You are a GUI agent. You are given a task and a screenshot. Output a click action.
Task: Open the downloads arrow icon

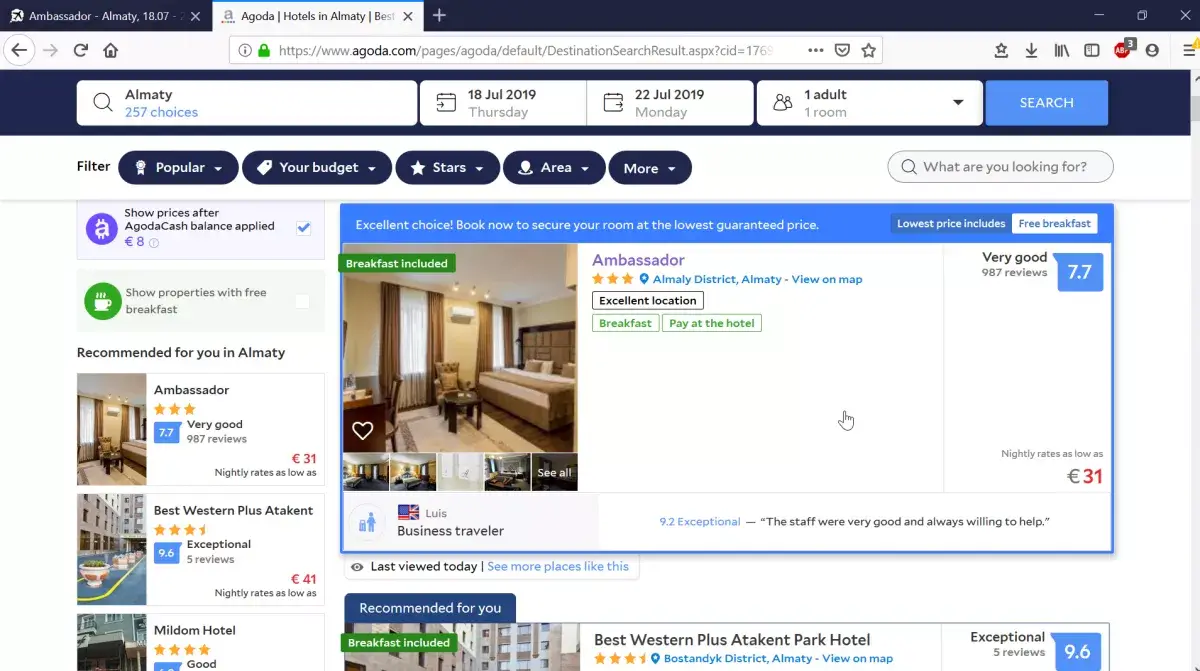[1031, 51]
